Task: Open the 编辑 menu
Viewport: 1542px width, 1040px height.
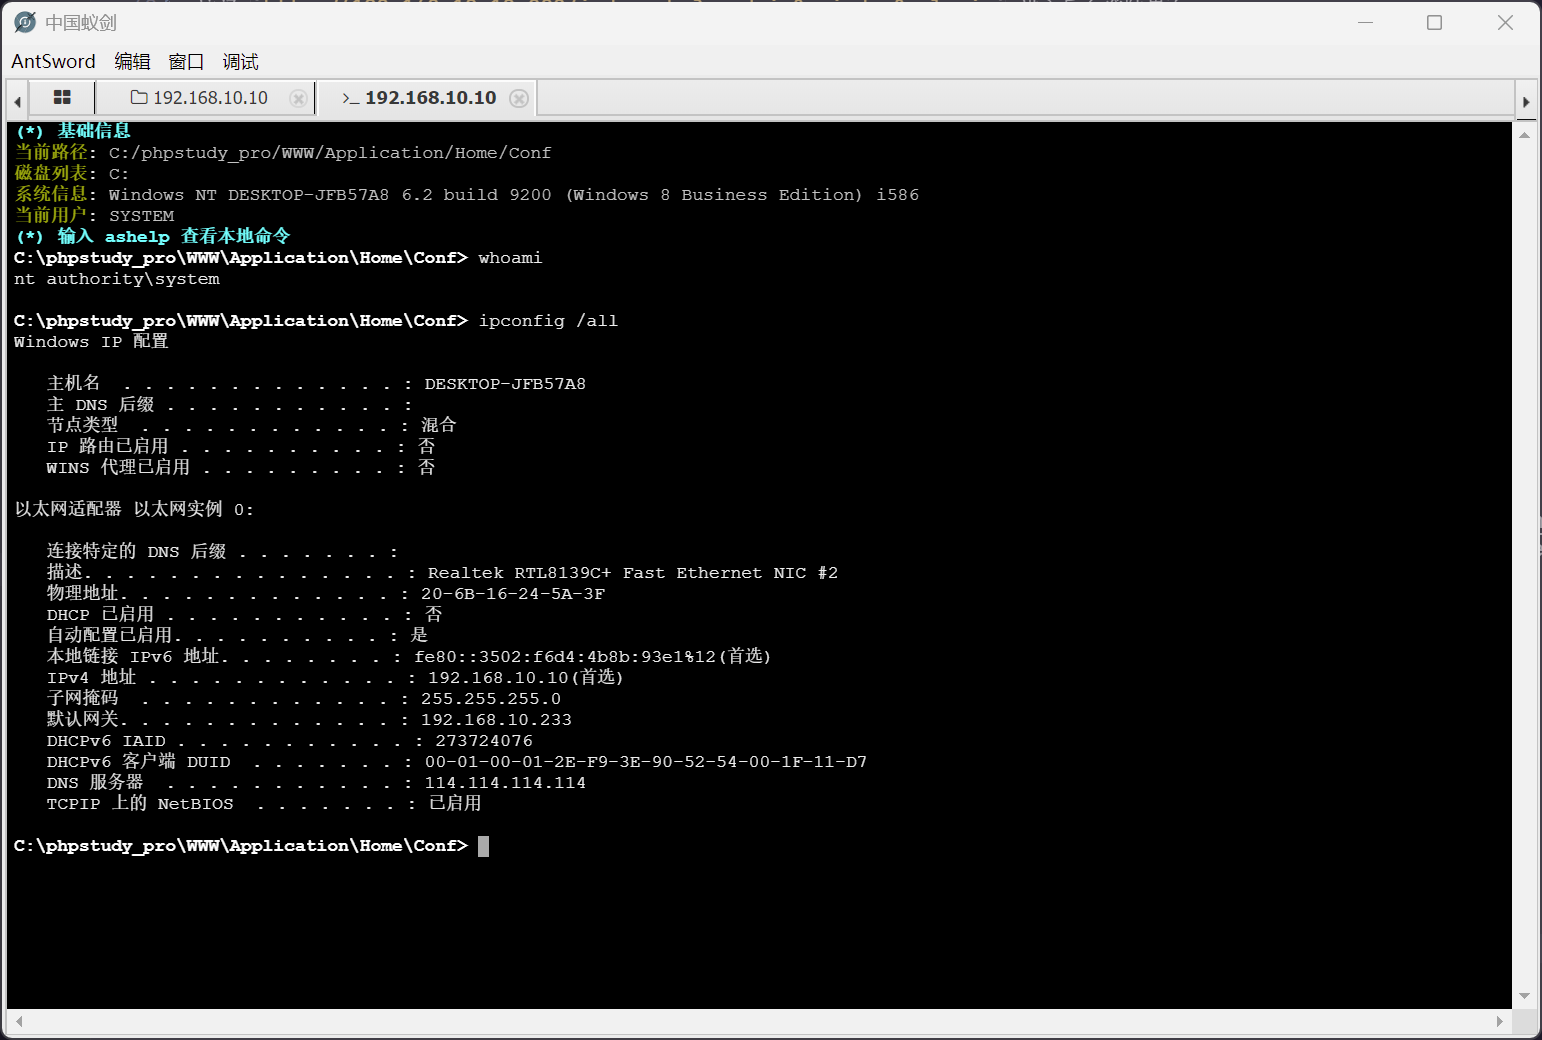Action: pyautogui.click(x=132, y=62)
